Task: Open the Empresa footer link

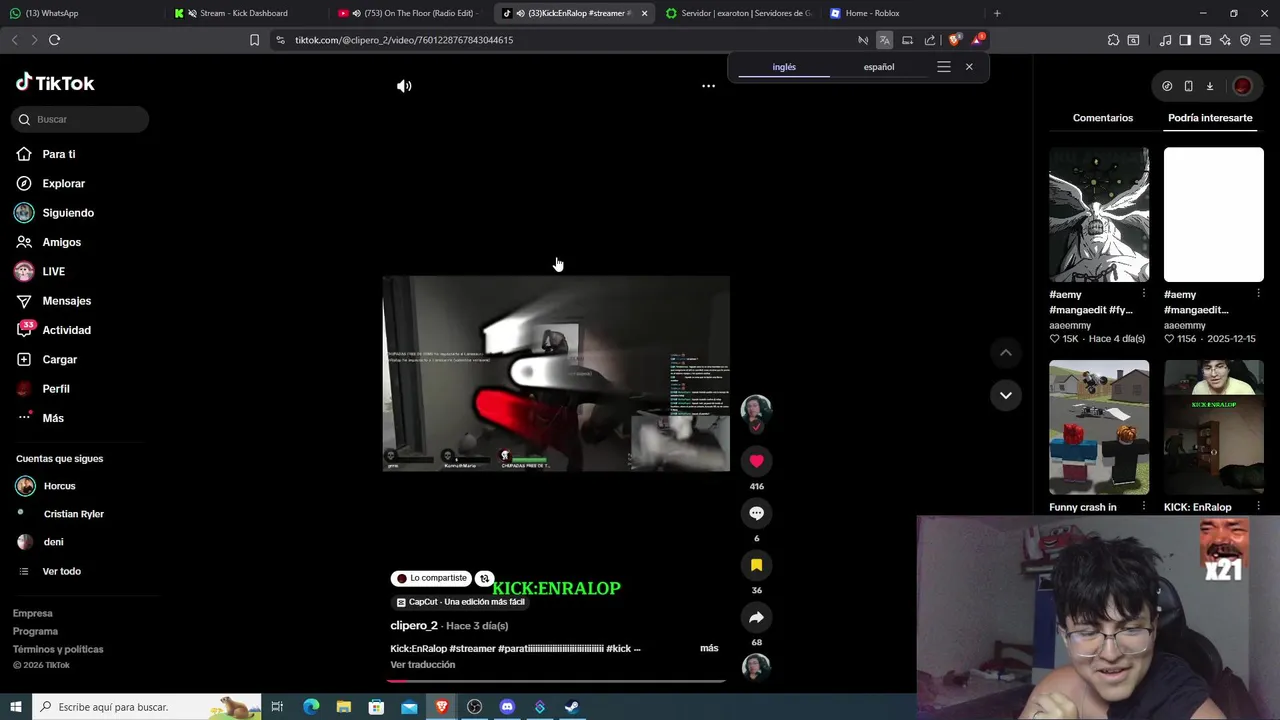Action: tap(33, 614)
